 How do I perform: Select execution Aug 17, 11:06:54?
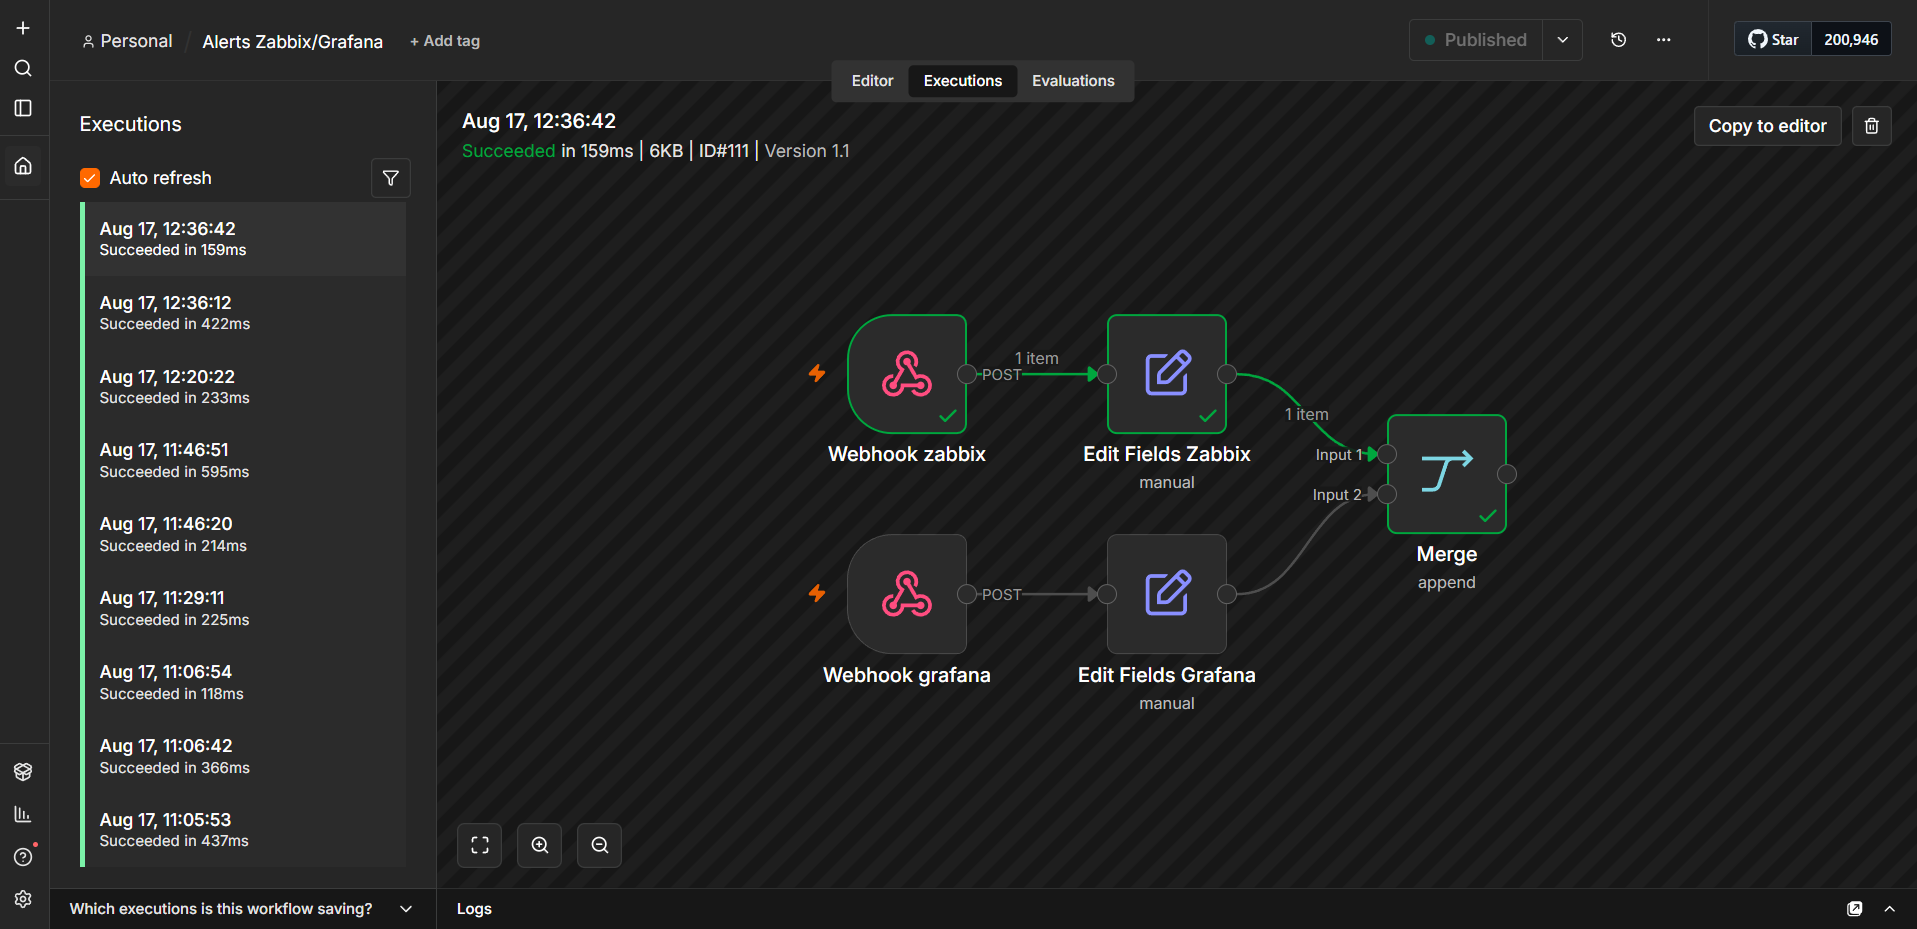point(245,682)
